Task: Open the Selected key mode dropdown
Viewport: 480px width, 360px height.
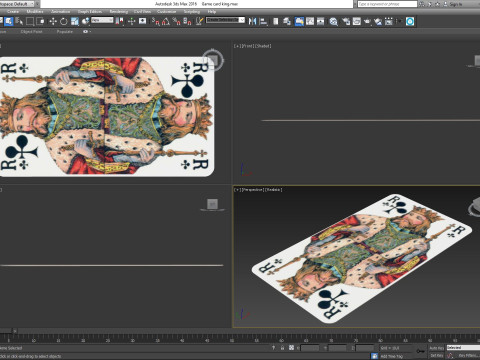Action: [x=463, y=348]
